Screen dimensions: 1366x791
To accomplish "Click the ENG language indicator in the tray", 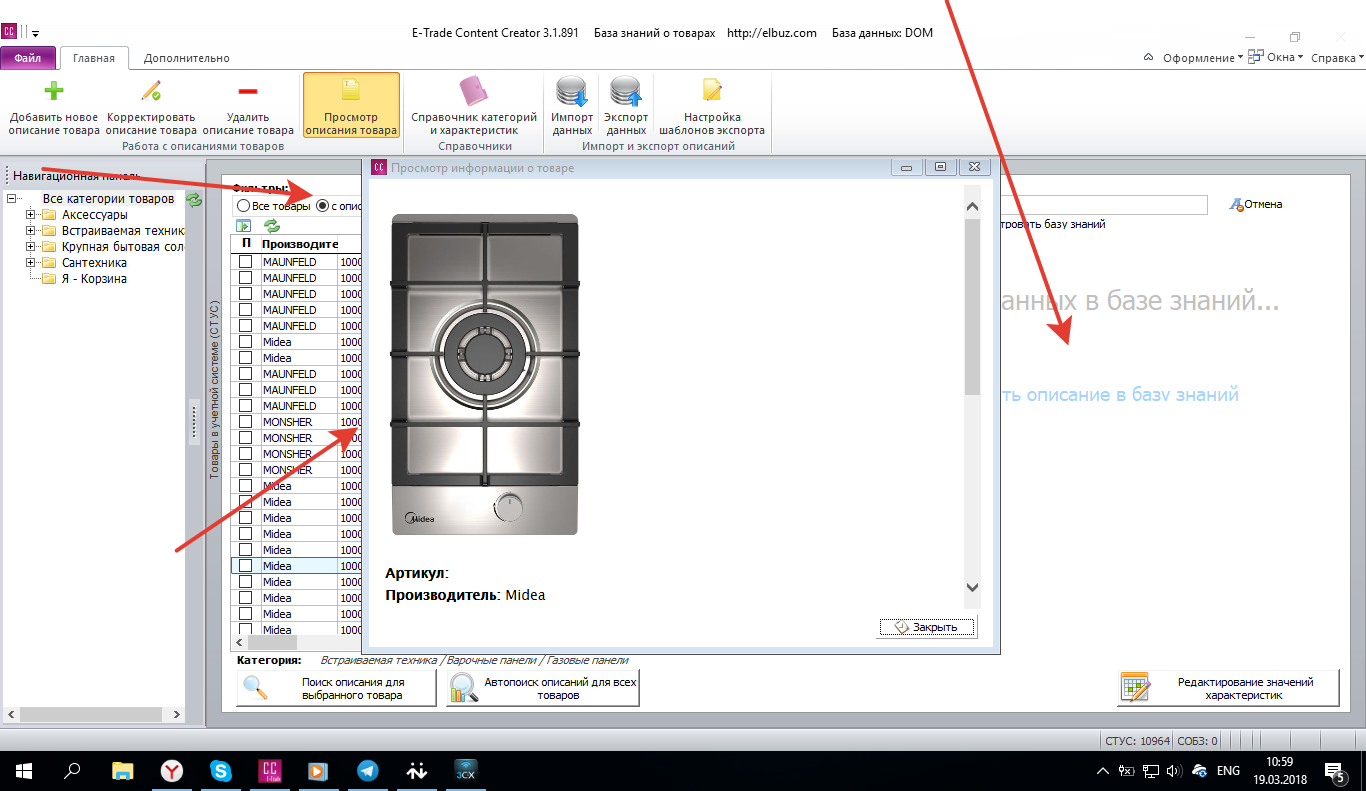I will [x=1228, y=771].
